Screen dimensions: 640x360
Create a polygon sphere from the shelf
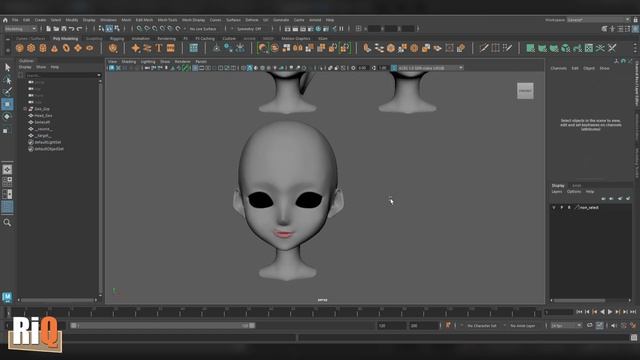coord(20,48)
